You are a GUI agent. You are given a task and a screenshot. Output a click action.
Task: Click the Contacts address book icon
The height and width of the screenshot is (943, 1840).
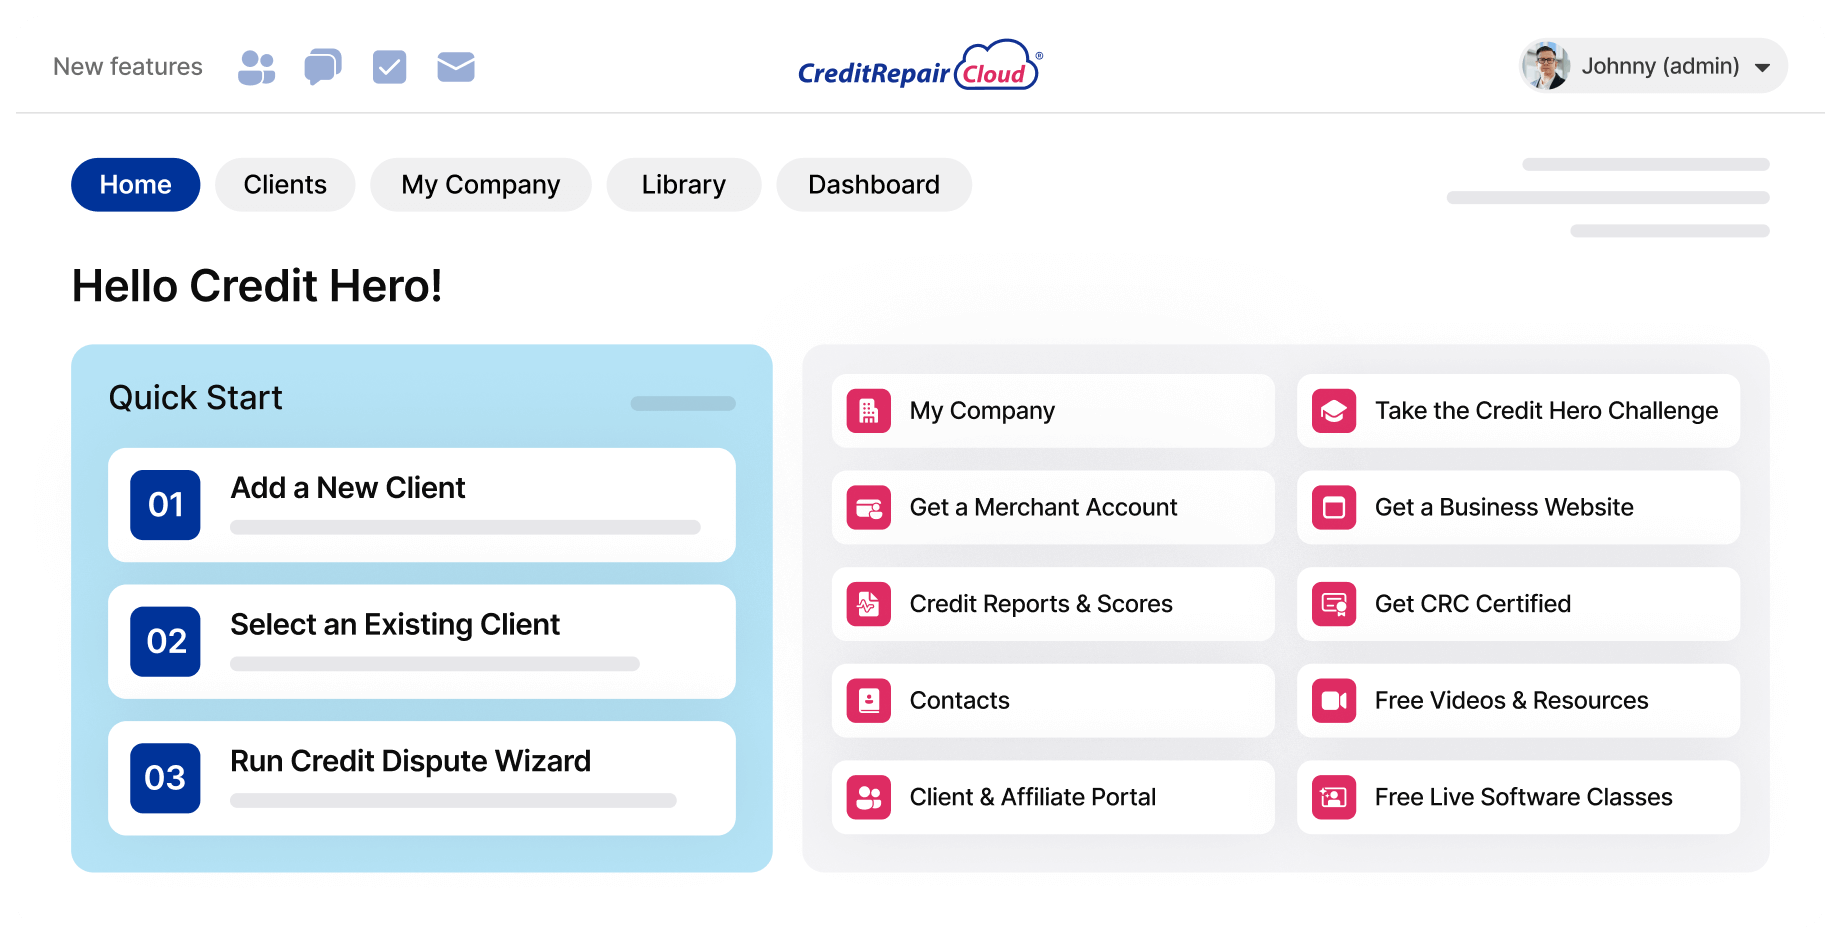point(869,701)
